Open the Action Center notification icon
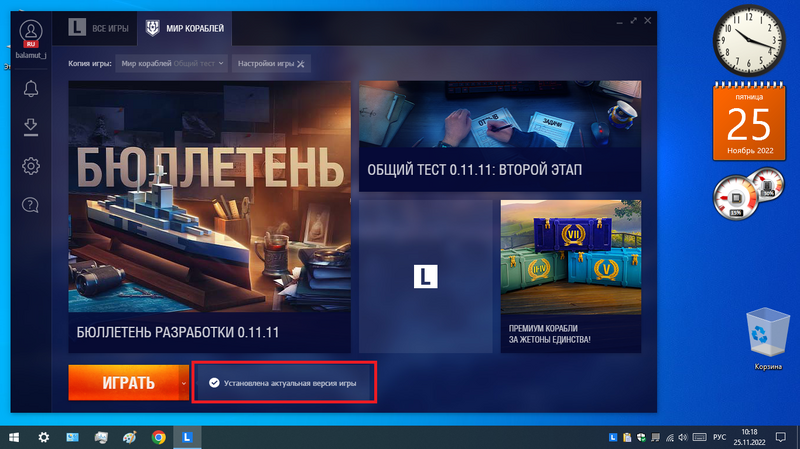Screen dimensions: 800x449 (781, 437)
